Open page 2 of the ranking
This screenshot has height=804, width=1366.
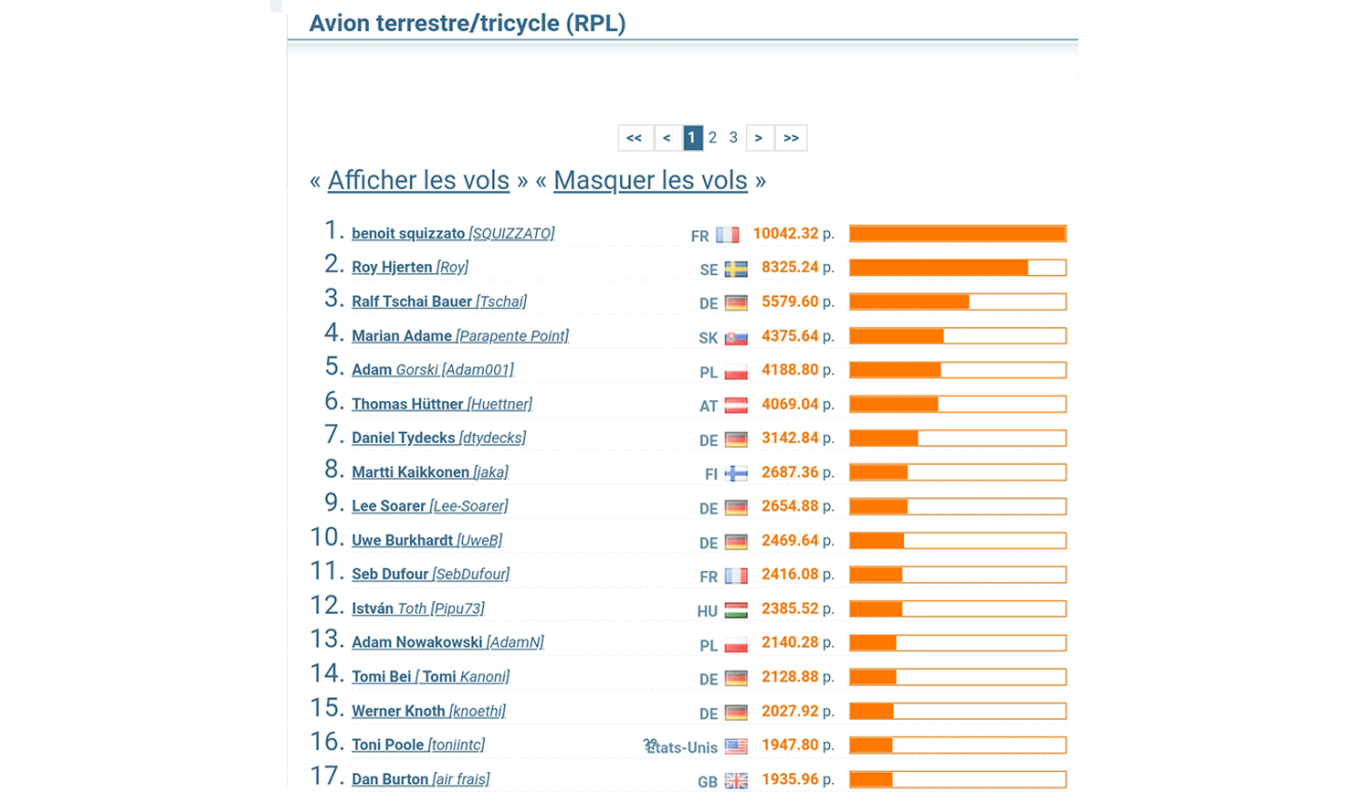pos(712,138)
